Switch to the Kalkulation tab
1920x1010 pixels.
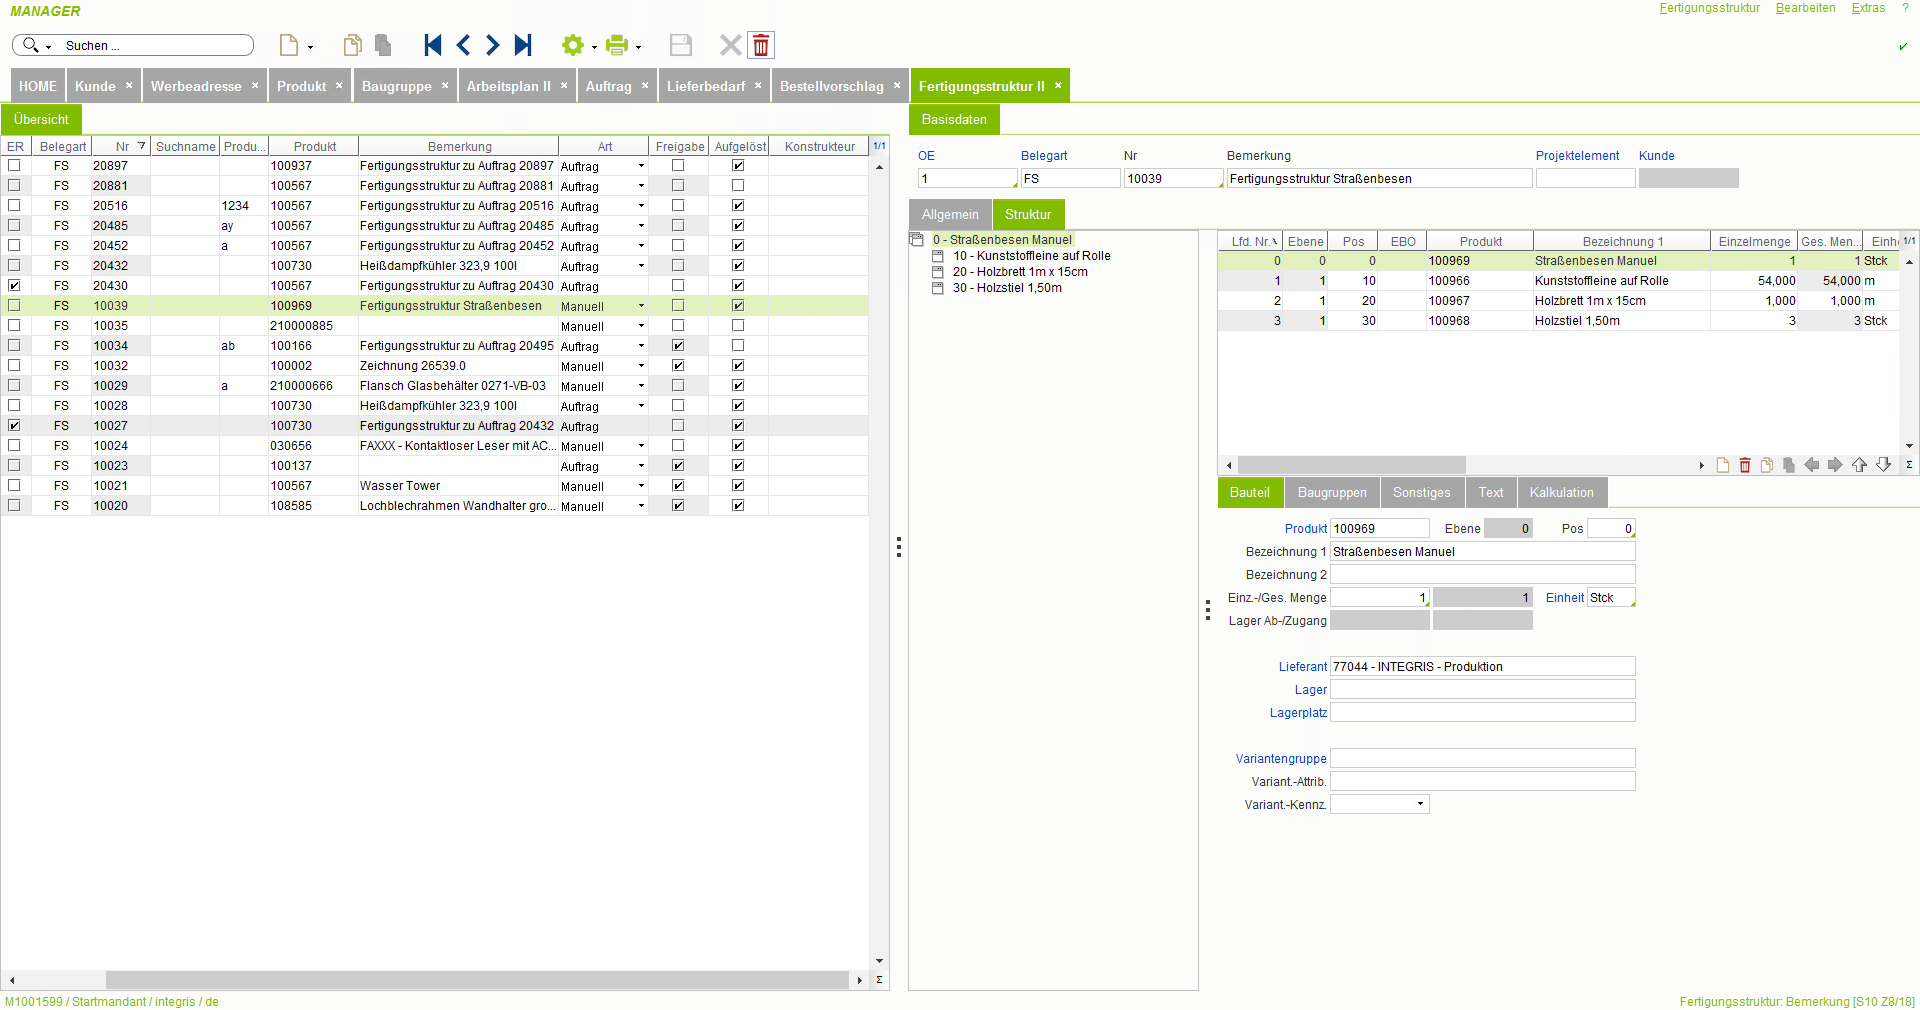1561,493
